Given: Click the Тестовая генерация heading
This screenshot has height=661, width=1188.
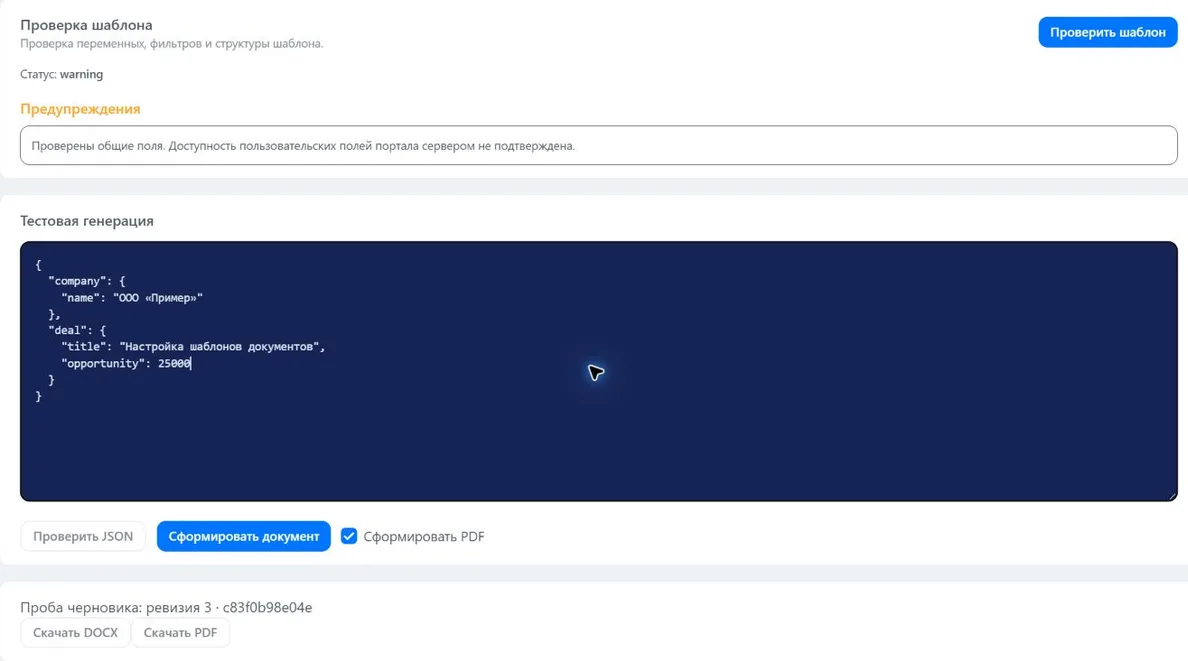Looking at the screenshot, I should 87,221.
